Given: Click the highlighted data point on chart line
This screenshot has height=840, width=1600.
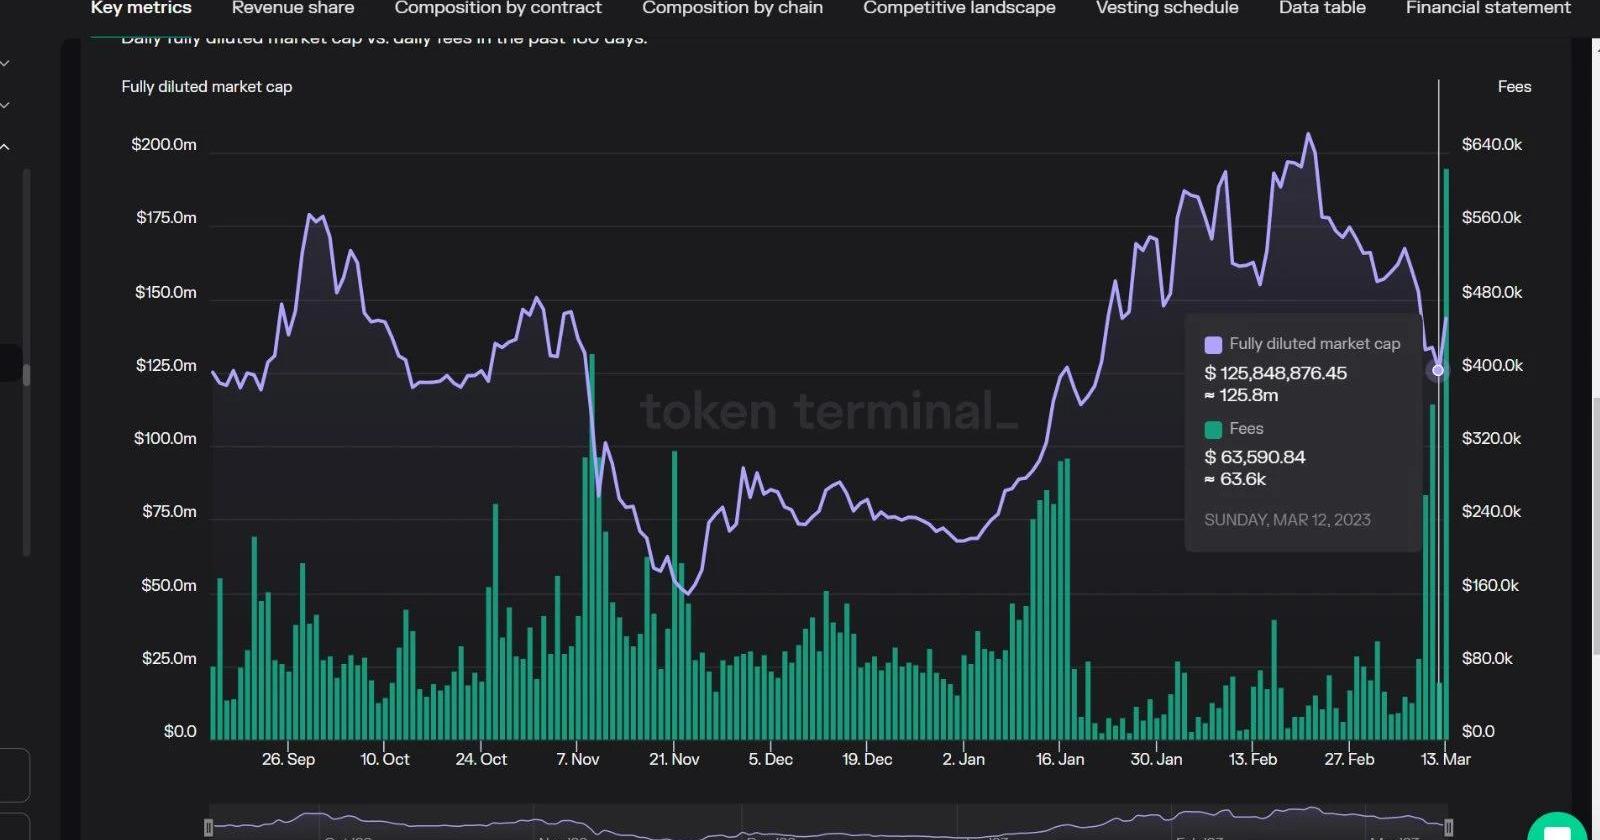Looking at the screenshot, I should pyautogui.click(x=1438, y=370).
